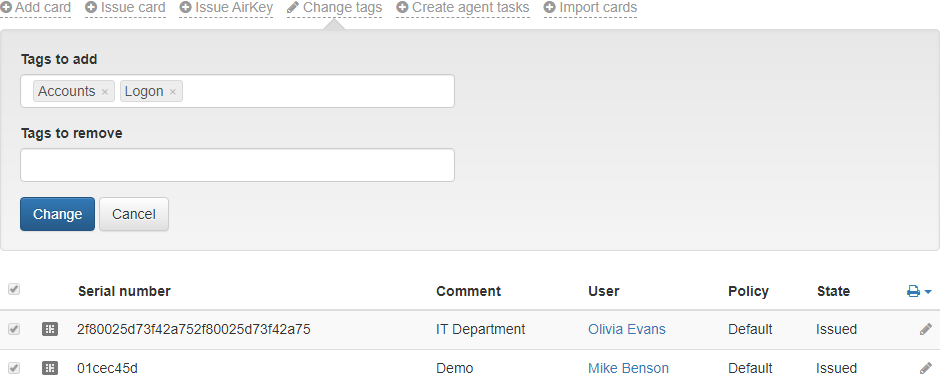The image size is (940, 390).
Task: Remove the Accounts tag via its x
Action: pos(104,92)
